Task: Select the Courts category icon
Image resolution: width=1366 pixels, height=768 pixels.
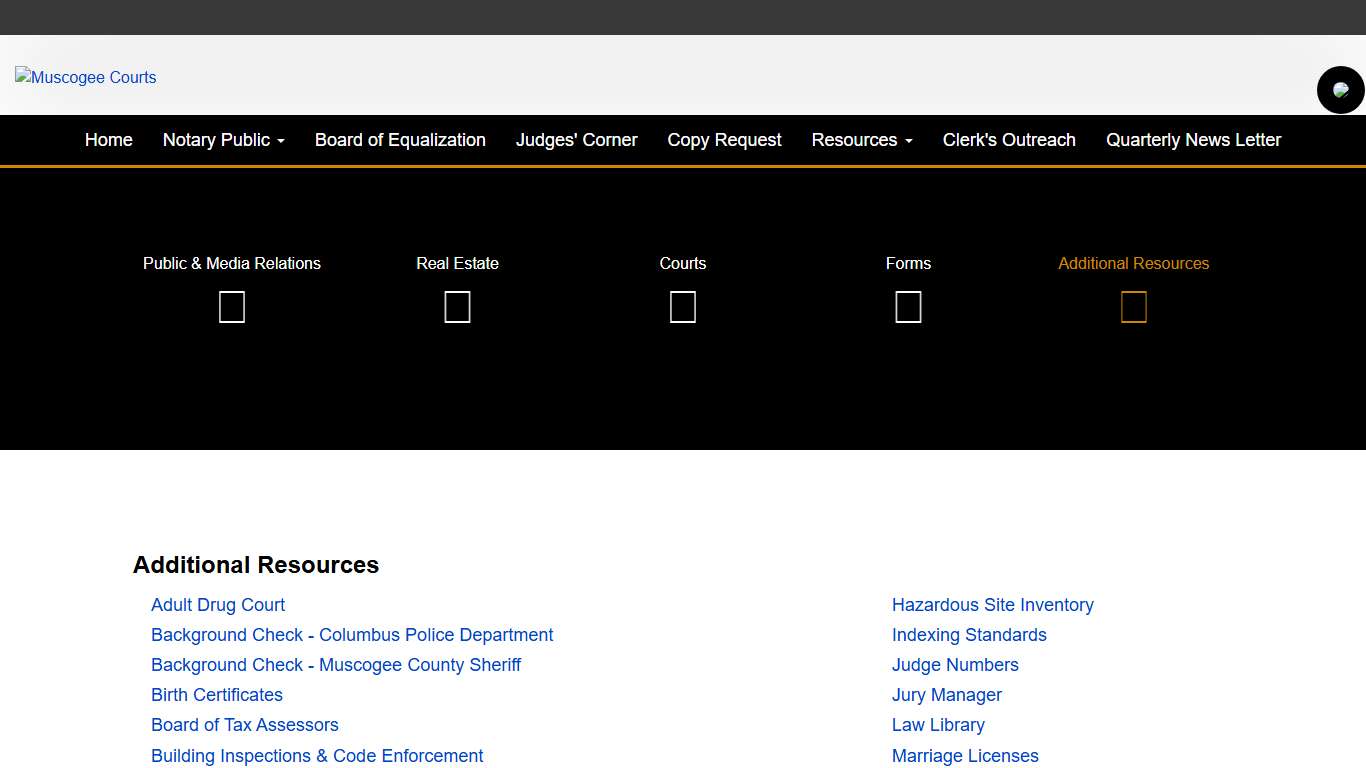Action: tap(682, 307)
